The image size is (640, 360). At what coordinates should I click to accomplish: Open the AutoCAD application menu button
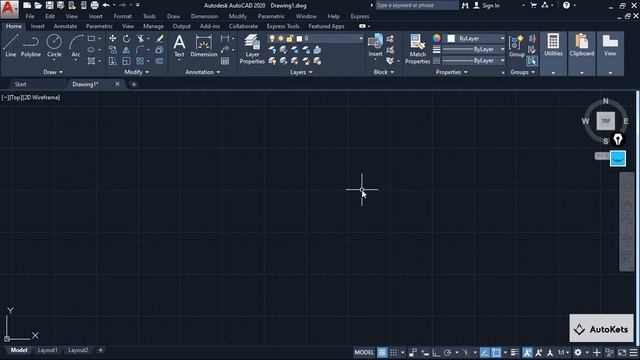tap(9, 9)
